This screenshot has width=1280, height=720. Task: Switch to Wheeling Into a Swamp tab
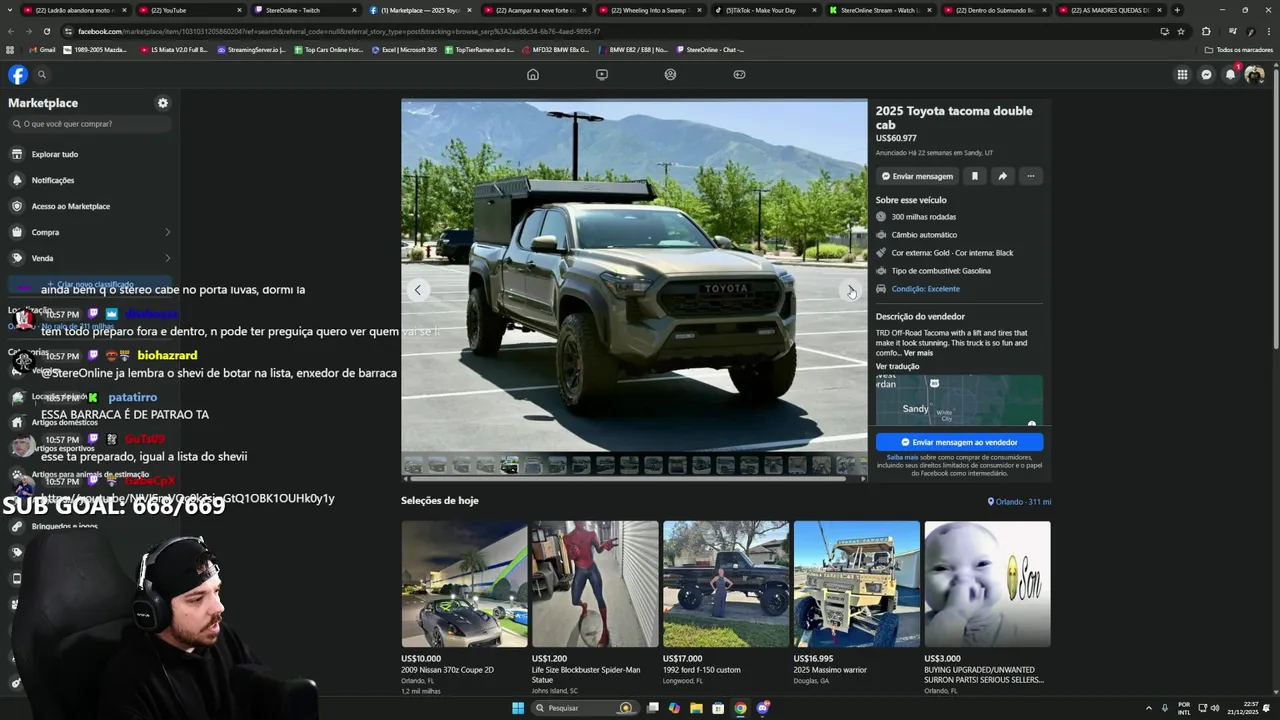click(x=650, y=10)
